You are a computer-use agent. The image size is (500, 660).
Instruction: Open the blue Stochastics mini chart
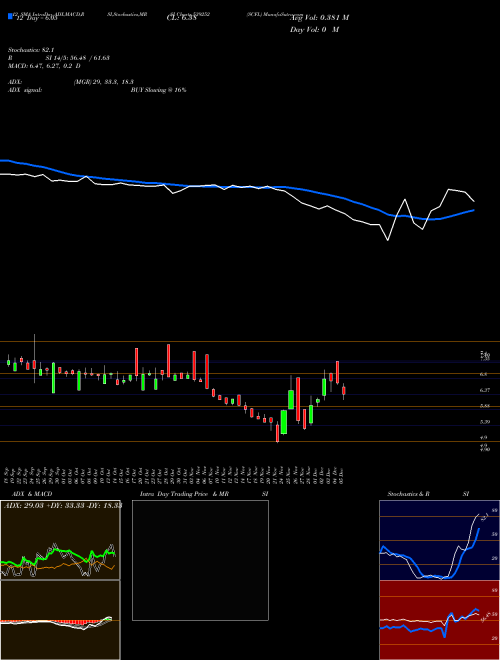439,540
